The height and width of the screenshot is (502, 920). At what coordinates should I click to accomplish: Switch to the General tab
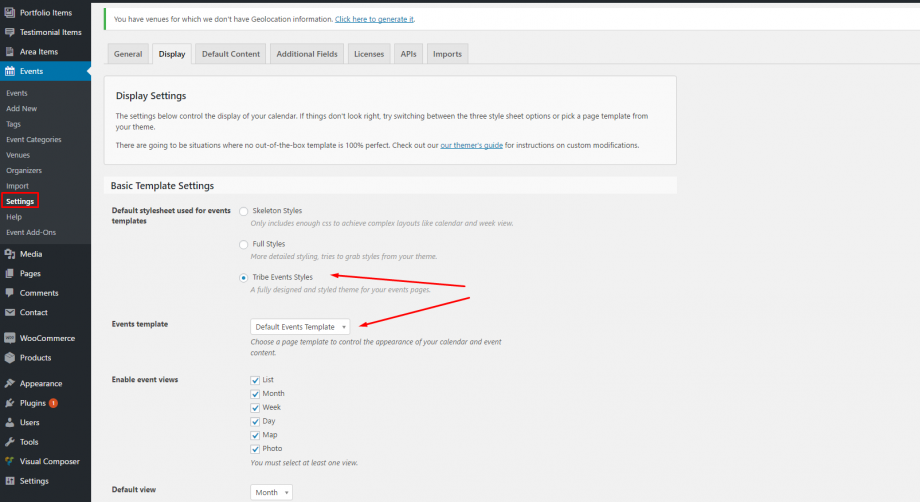[x=128, y=54]
